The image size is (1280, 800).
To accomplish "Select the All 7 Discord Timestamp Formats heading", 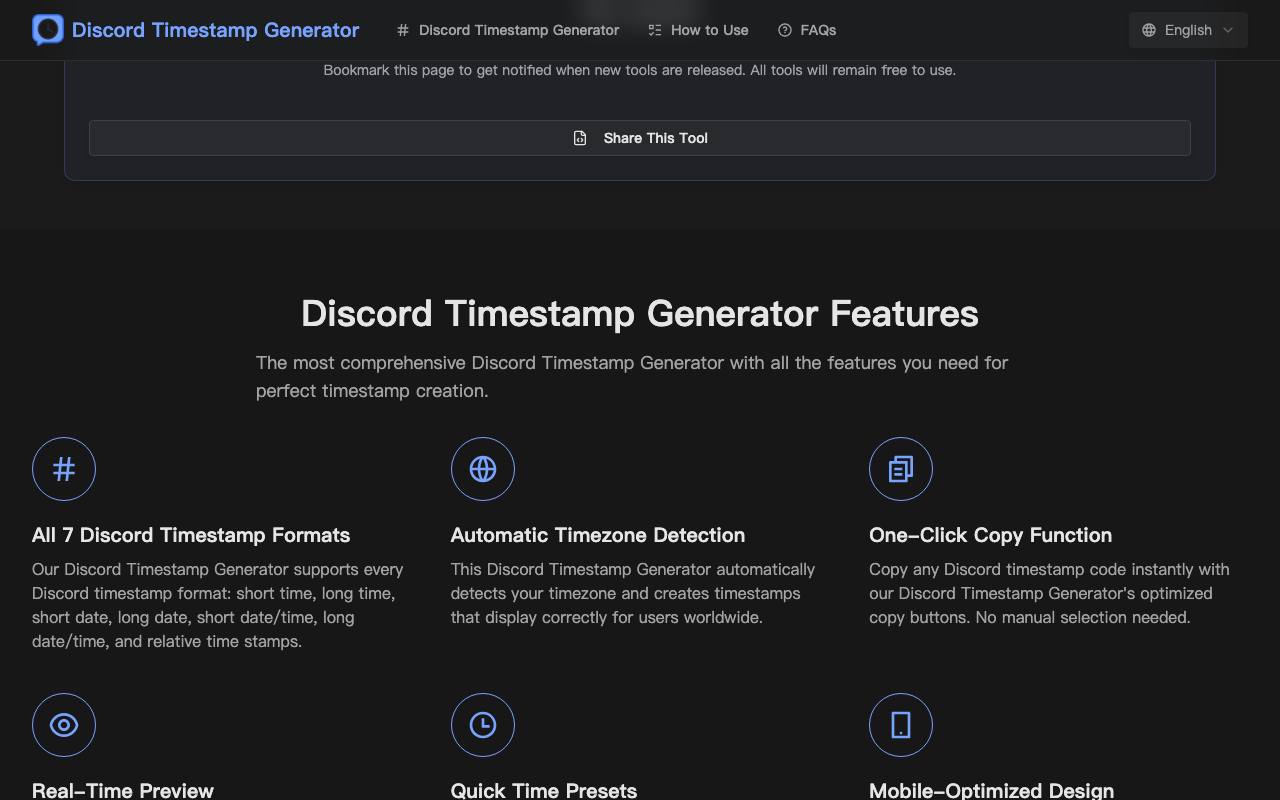I will pyautogui.click(x=191, y=535).
